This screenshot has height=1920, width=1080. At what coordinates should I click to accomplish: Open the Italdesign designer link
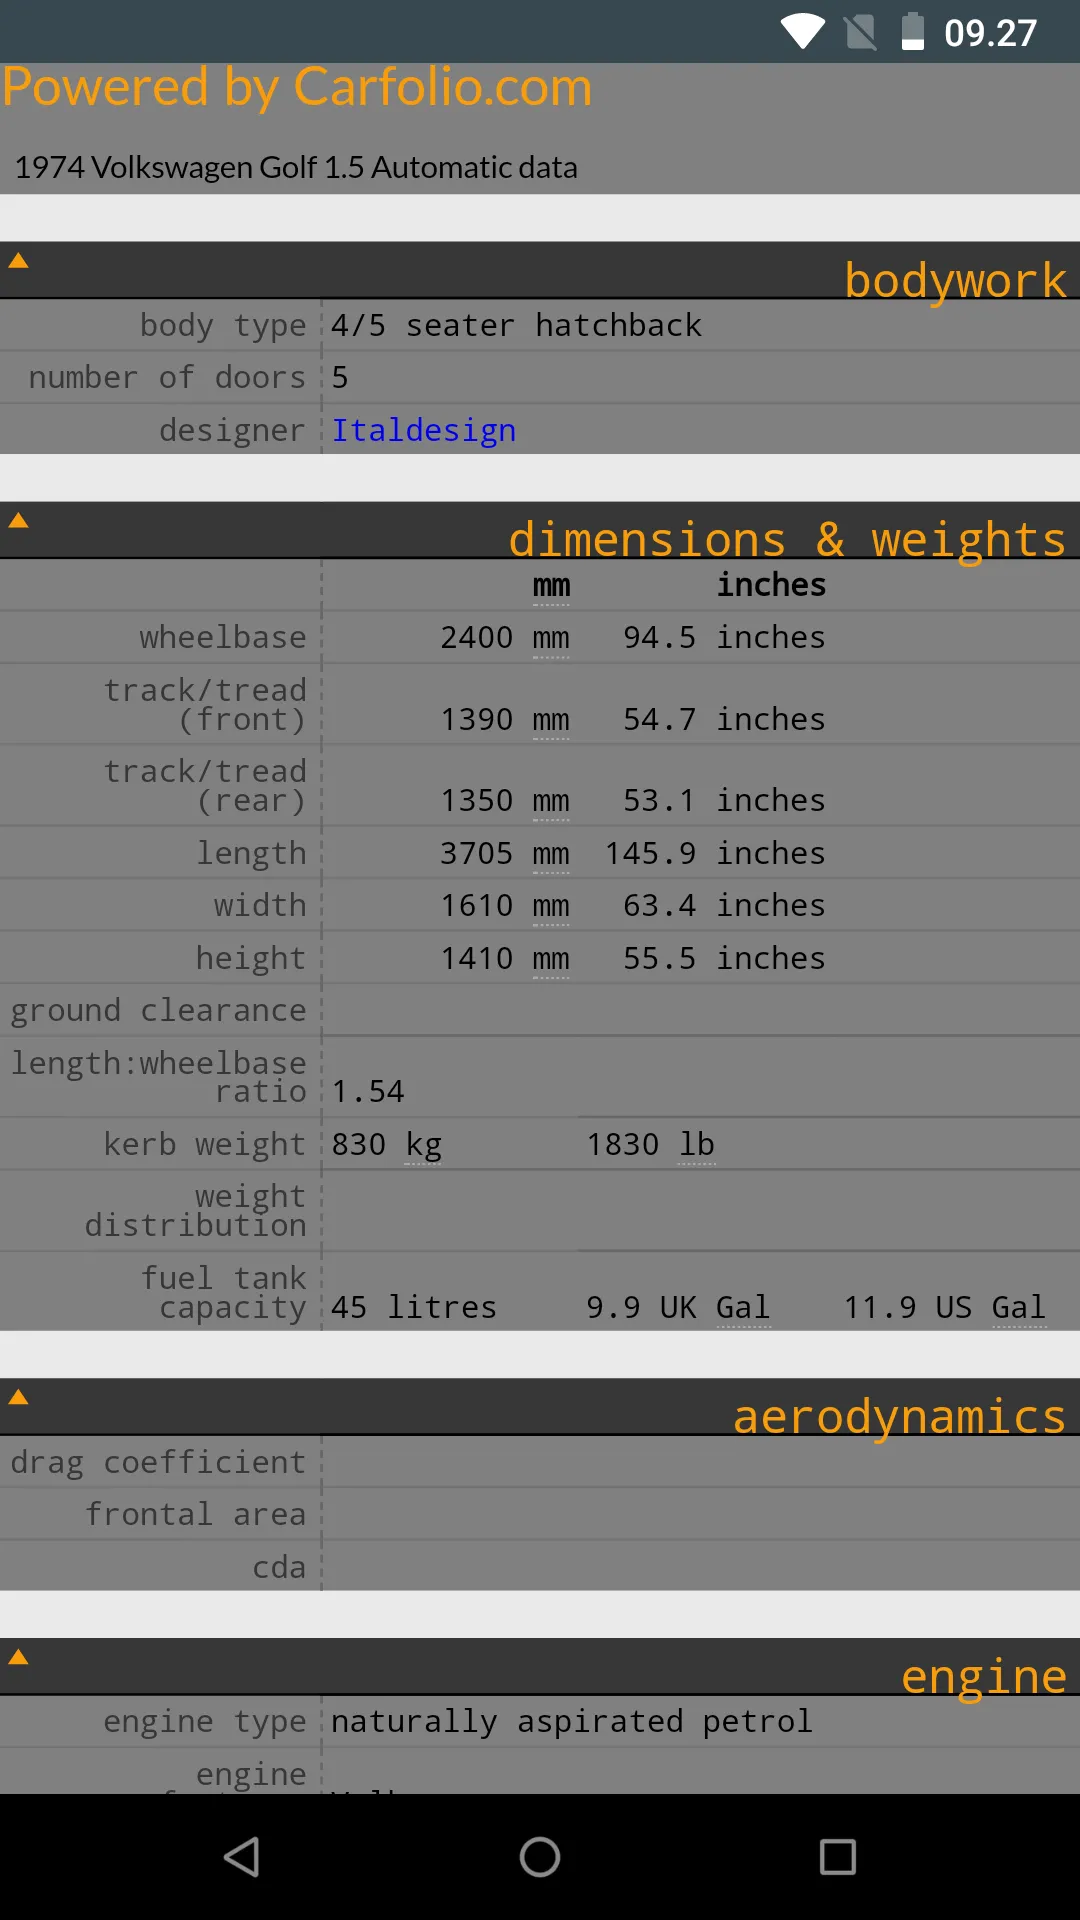click(x=424, y=430)
